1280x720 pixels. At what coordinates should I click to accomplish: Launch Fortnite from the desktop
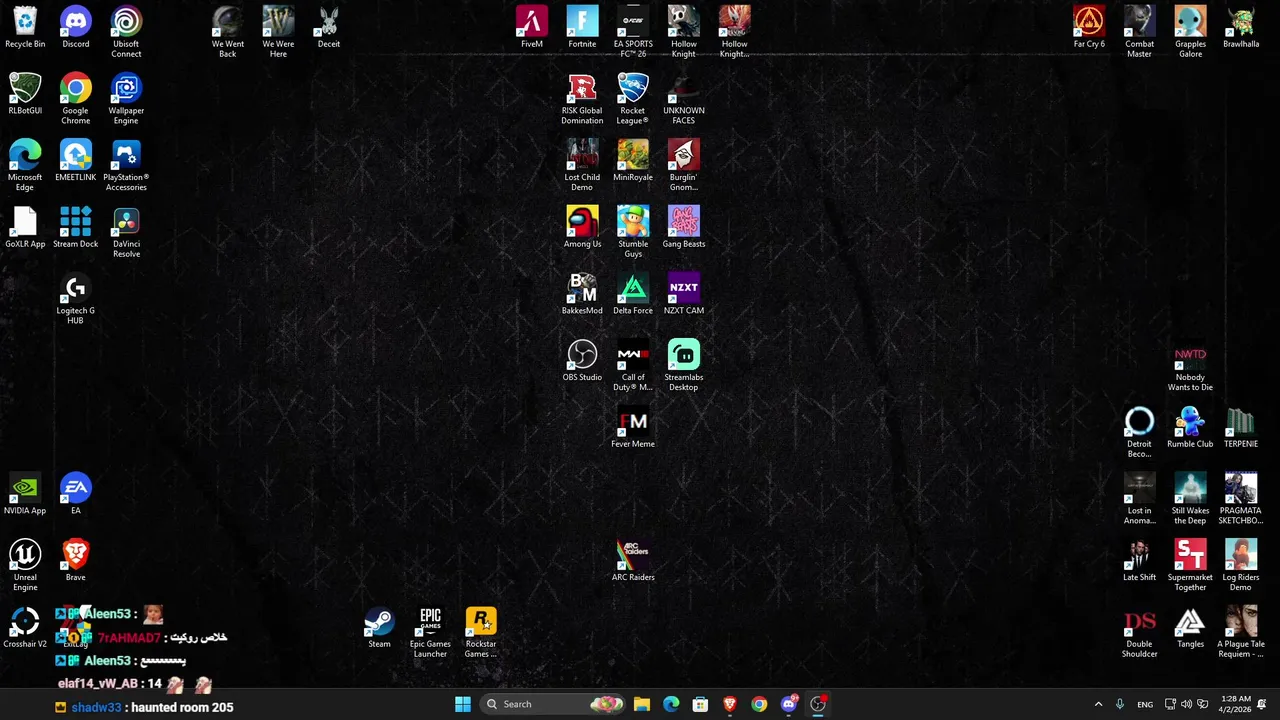(x=582, y=27)
